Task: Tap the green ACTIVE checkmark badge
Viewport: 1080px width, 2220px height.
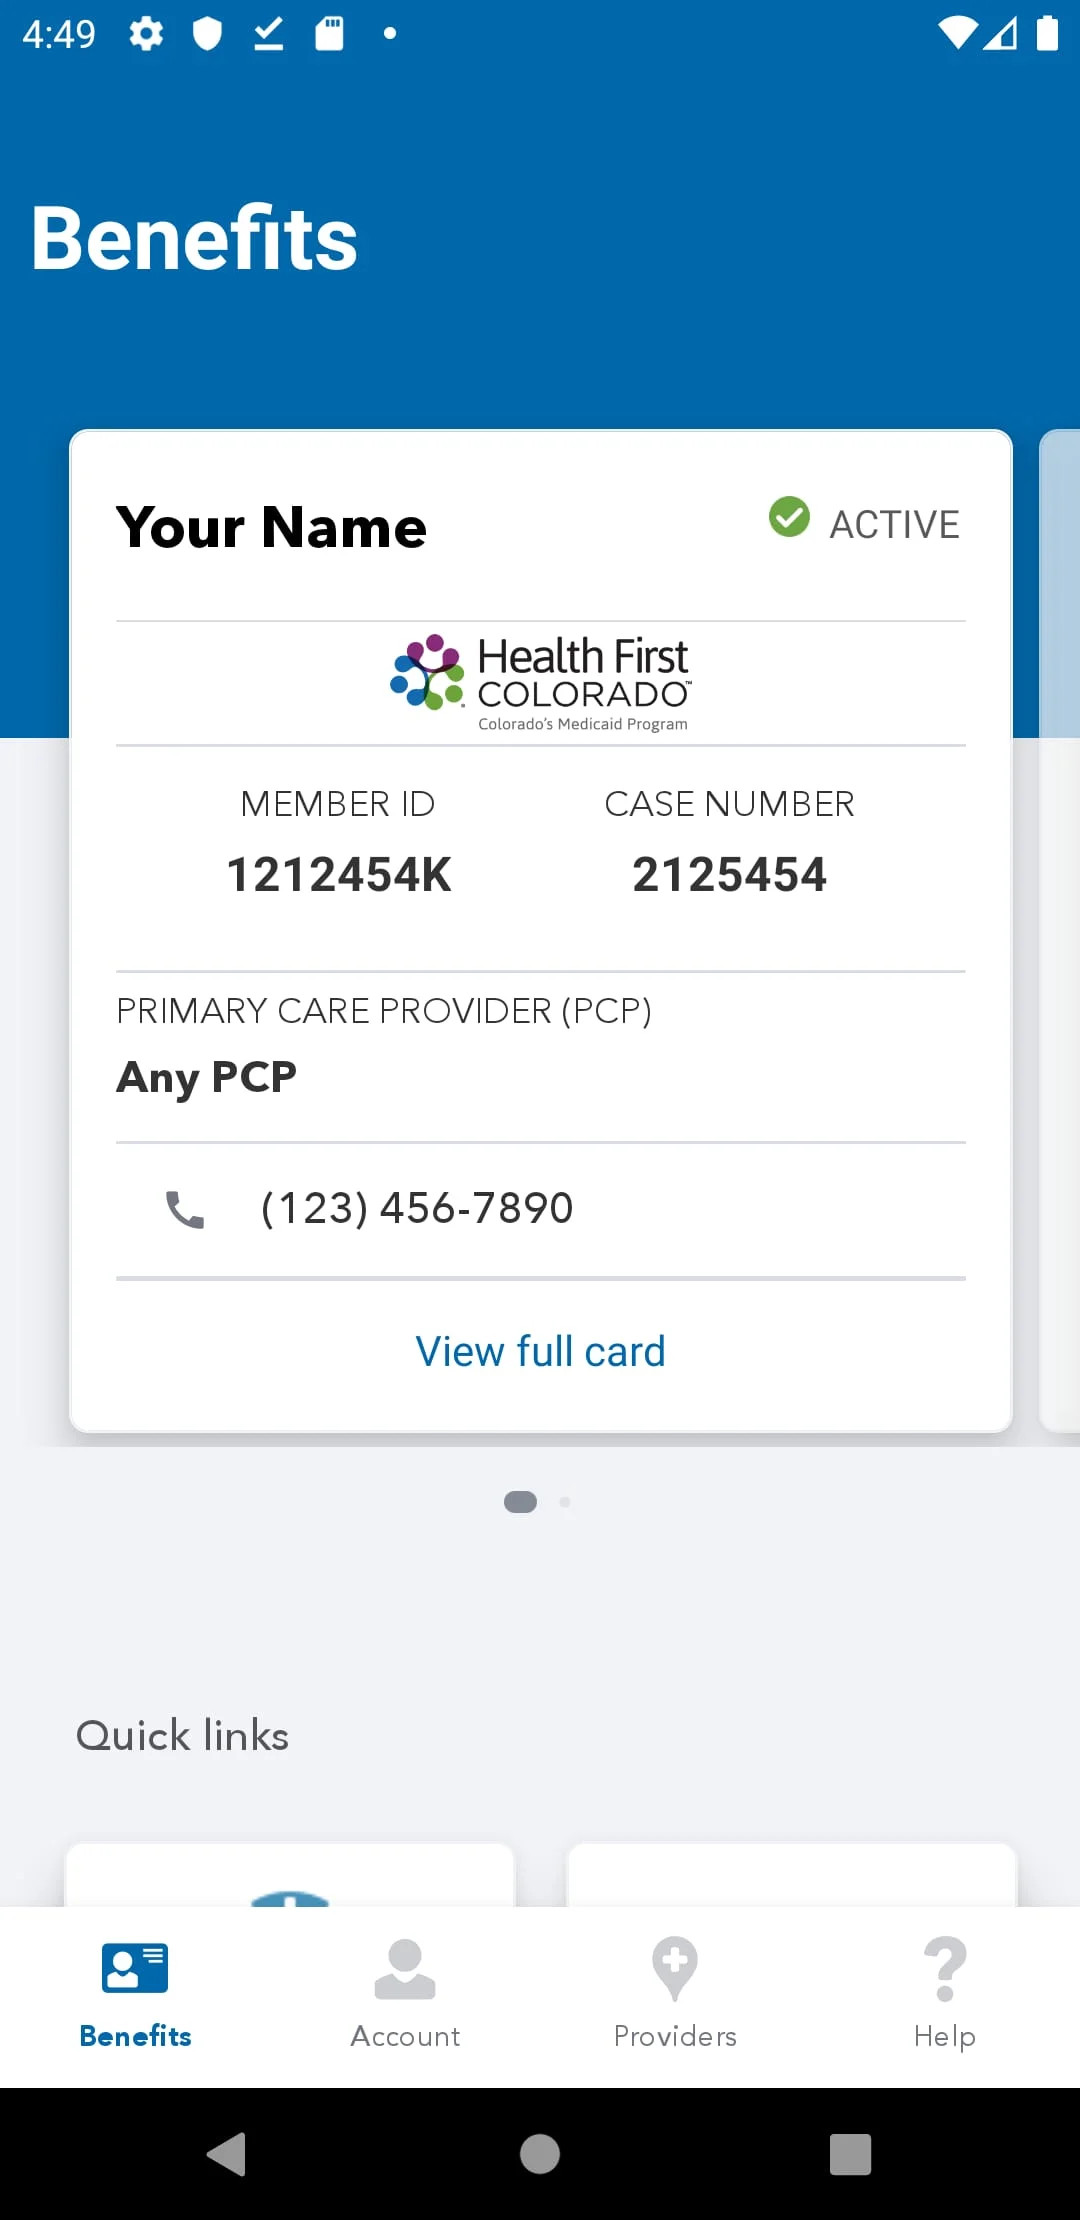Action: tap(789, 518)
